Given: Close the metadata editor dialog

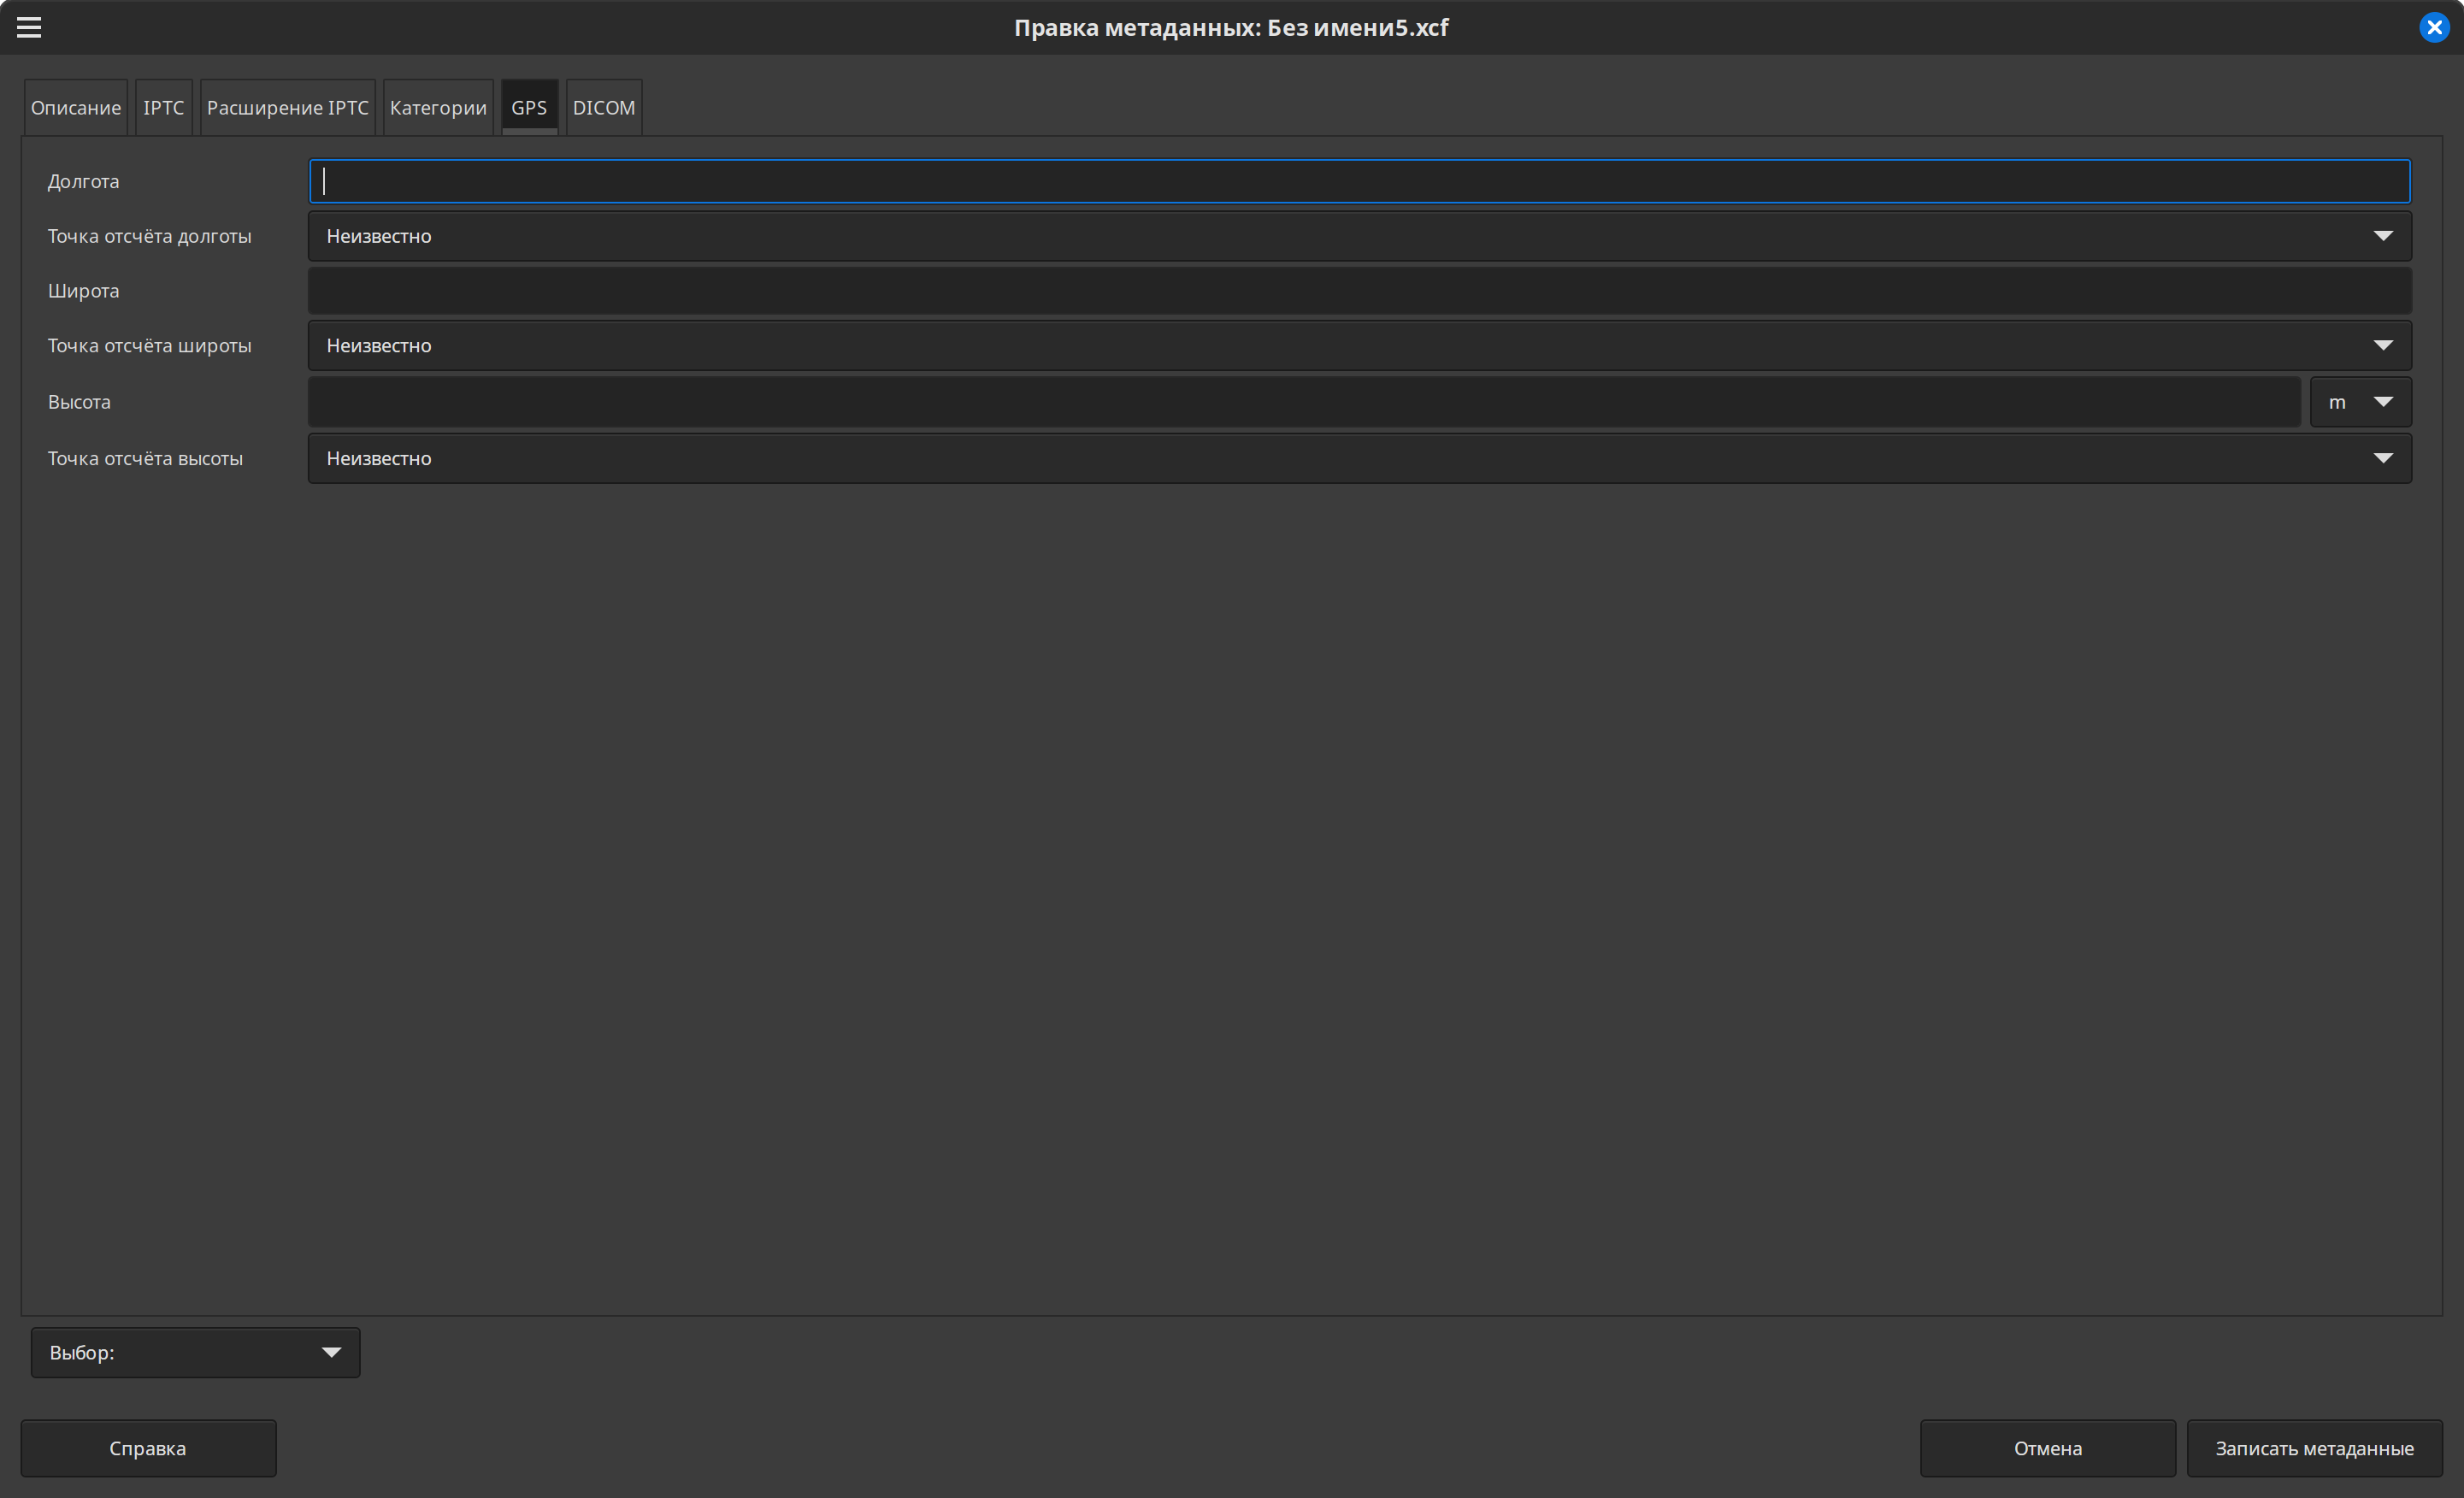Looking at the screenshot, I should coord(2434,28).
